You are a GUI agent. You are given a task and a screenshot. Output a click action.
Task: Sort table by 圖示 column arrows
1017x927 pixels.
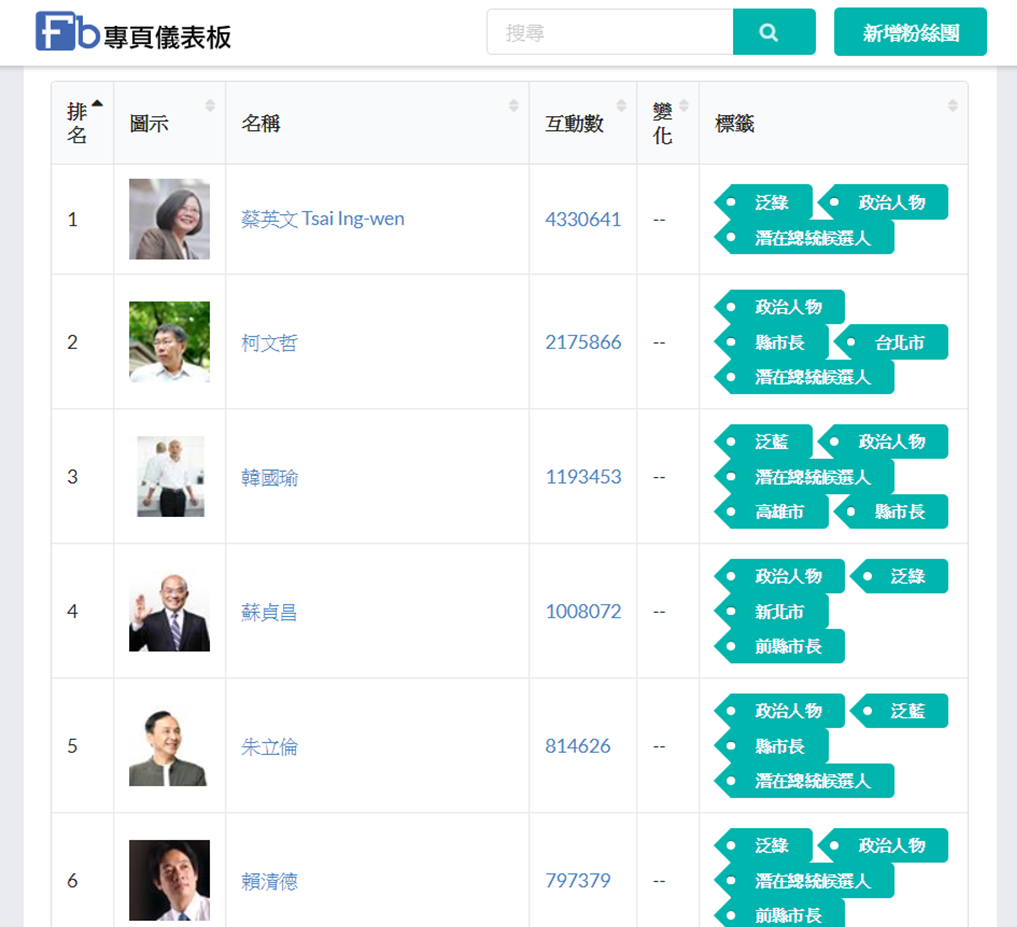pos(210,106)
